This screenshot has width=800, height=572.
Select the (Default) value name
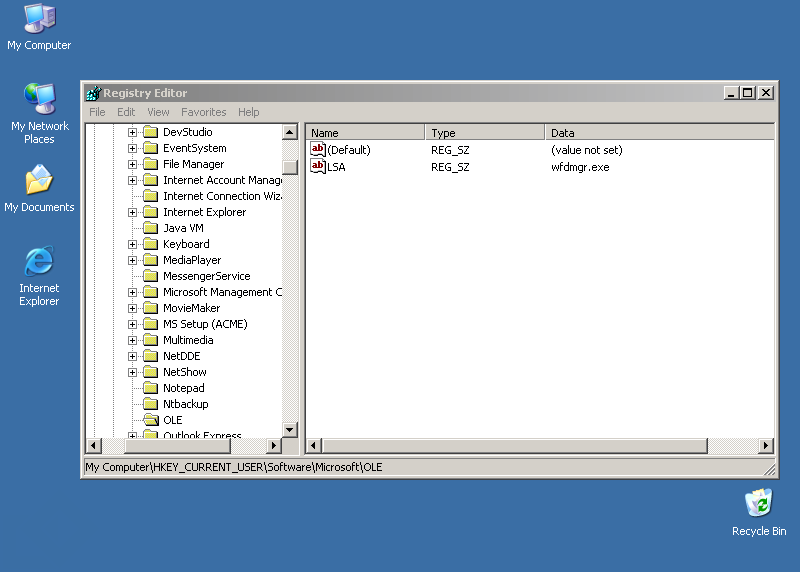pos(349,150)
